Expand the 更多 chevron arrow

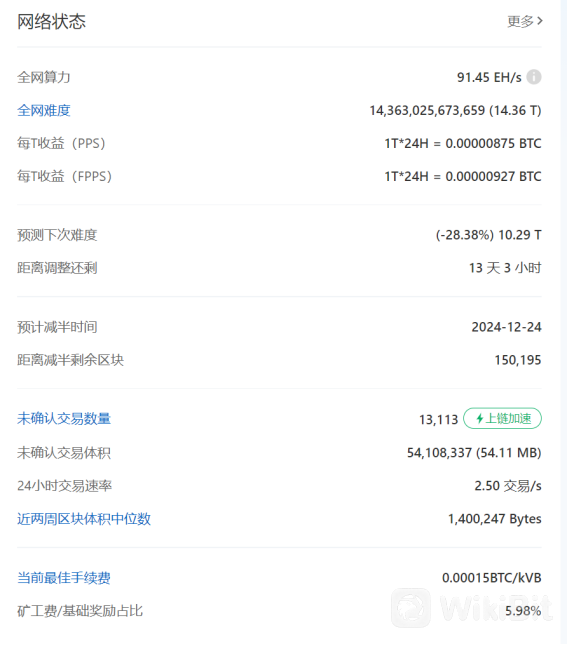(x=539, y=21)
